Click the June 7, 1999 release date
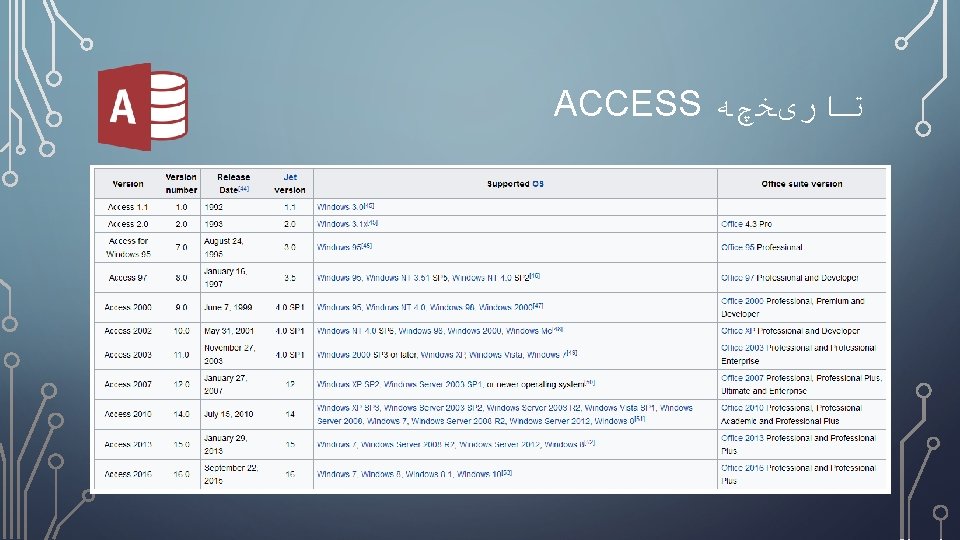 [x=228, y=307]
